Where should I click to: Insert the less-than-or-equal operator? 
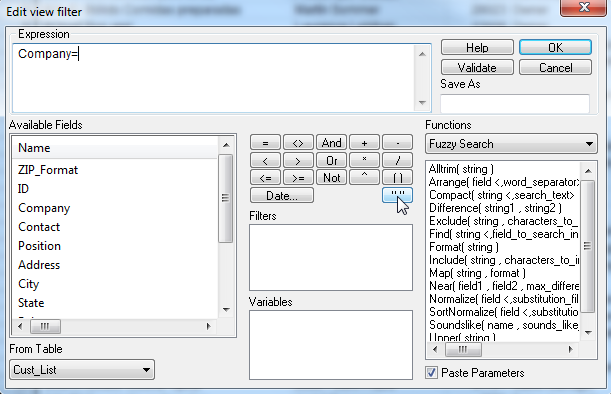pyautogui.click(x=265, y=178)
